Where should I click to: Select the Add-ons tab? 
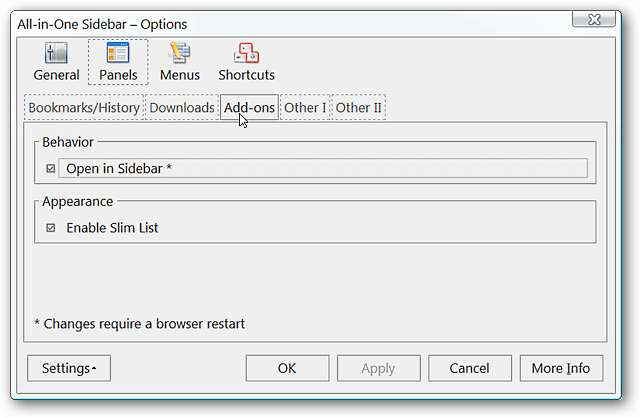249,107
